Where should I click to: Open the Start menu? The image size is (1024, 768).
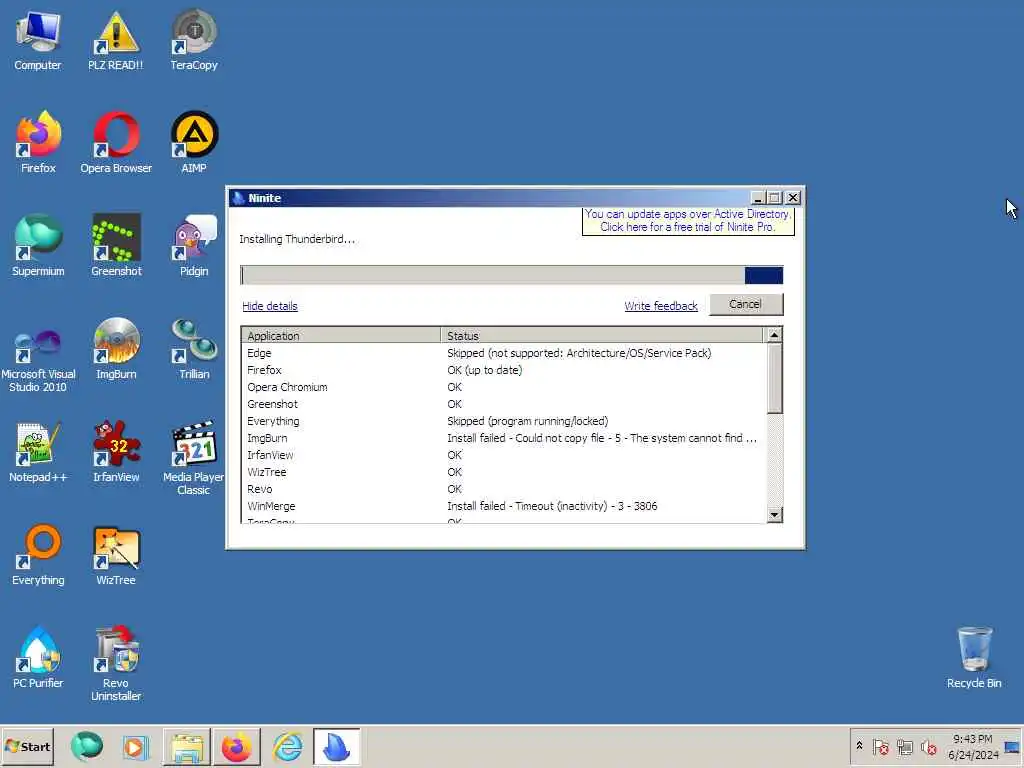click(x=27, y=746)
